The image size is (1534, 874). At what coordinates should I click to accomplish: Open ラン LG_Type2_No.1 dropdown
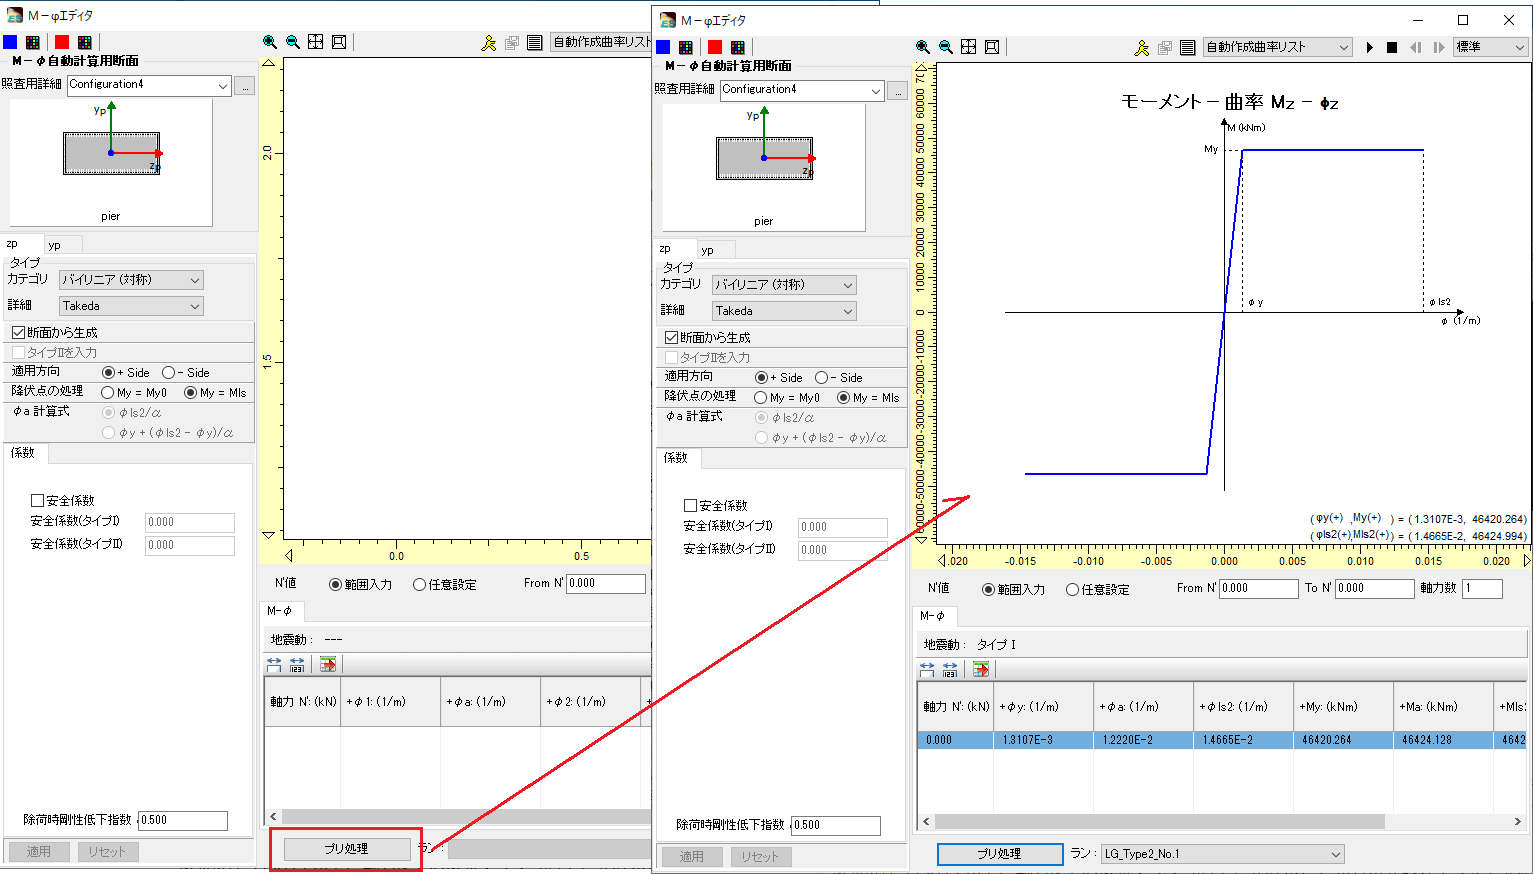pyautogui.click(x=1222, y=854)
